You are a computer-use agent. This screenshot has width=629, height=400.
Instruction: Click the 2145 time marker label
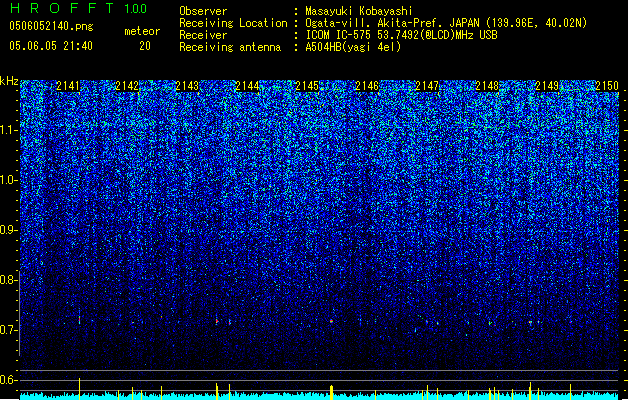[x=307, y=86]
